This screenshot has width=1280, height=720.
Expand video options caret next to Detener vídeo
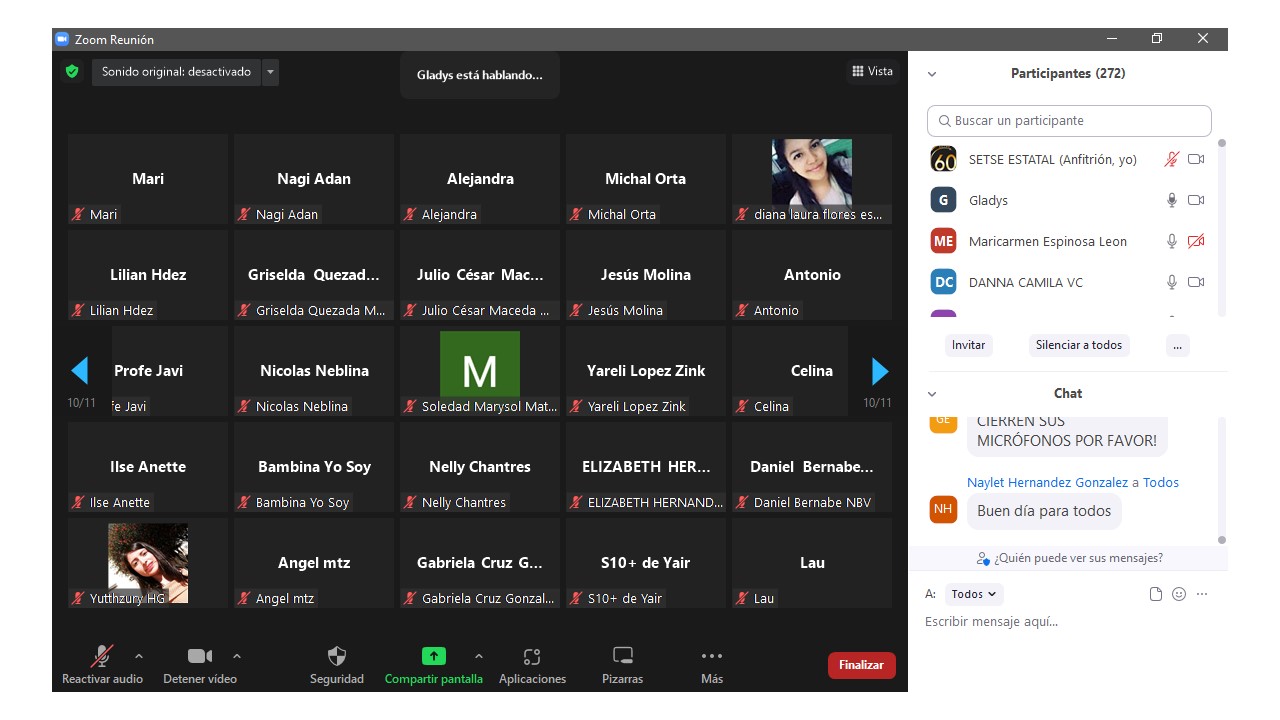236,656
